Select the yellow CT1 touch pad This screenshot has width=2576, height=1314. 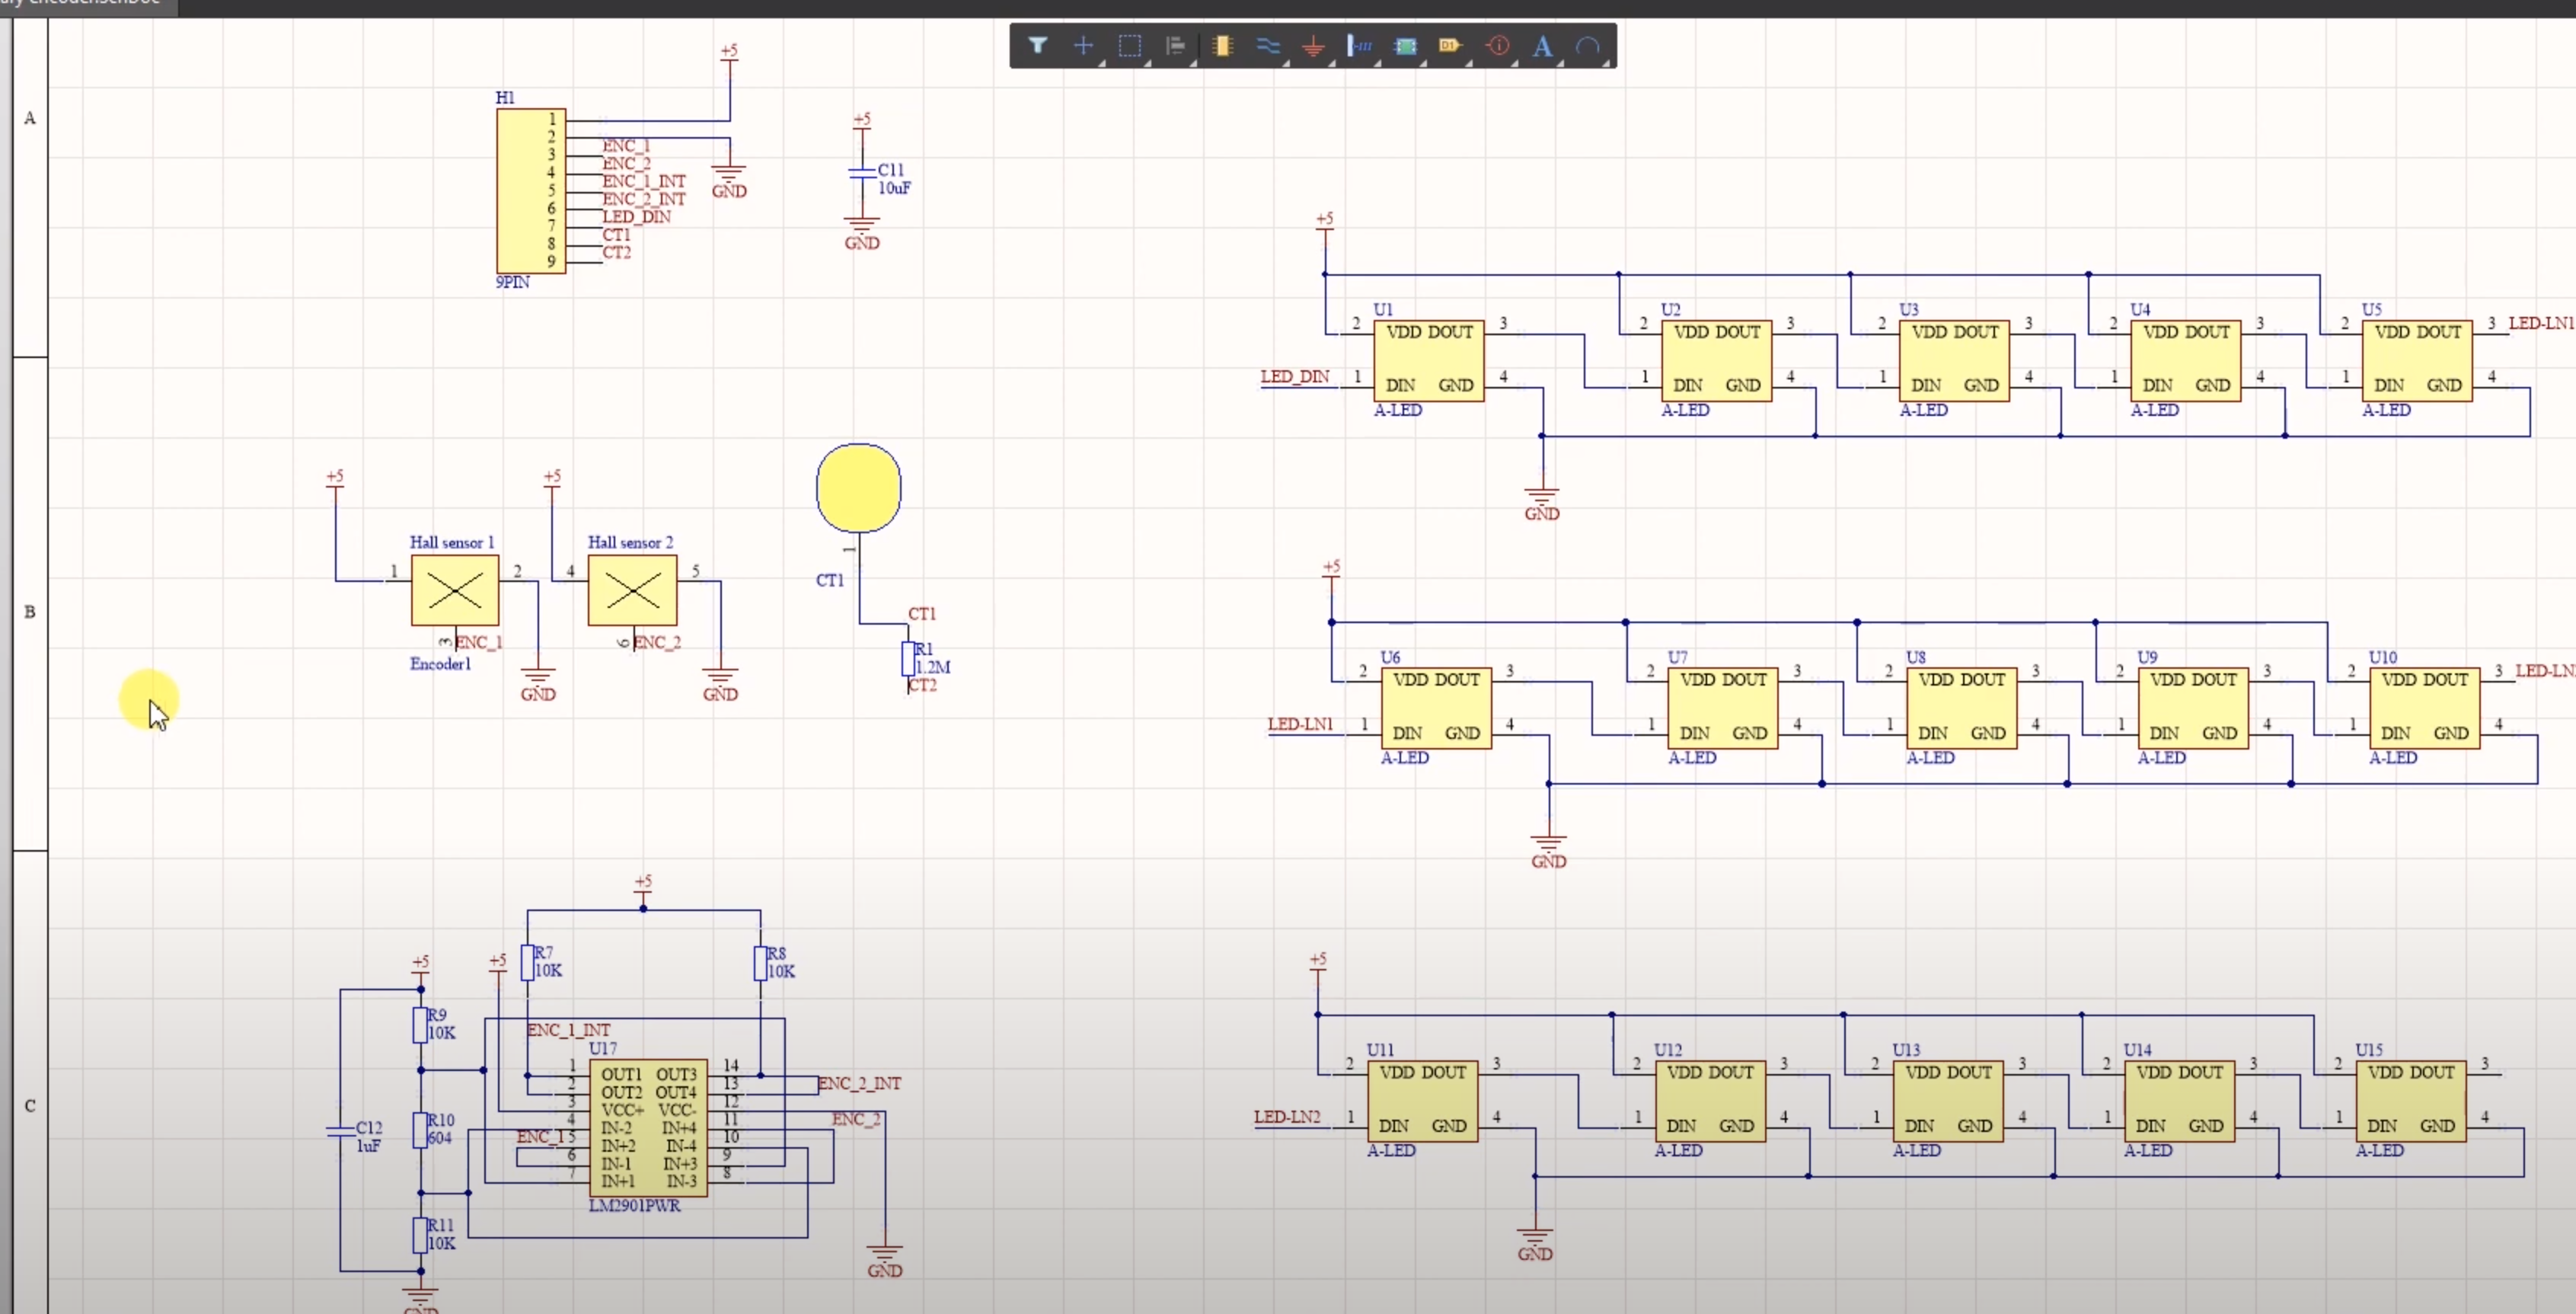pos(858,488)
